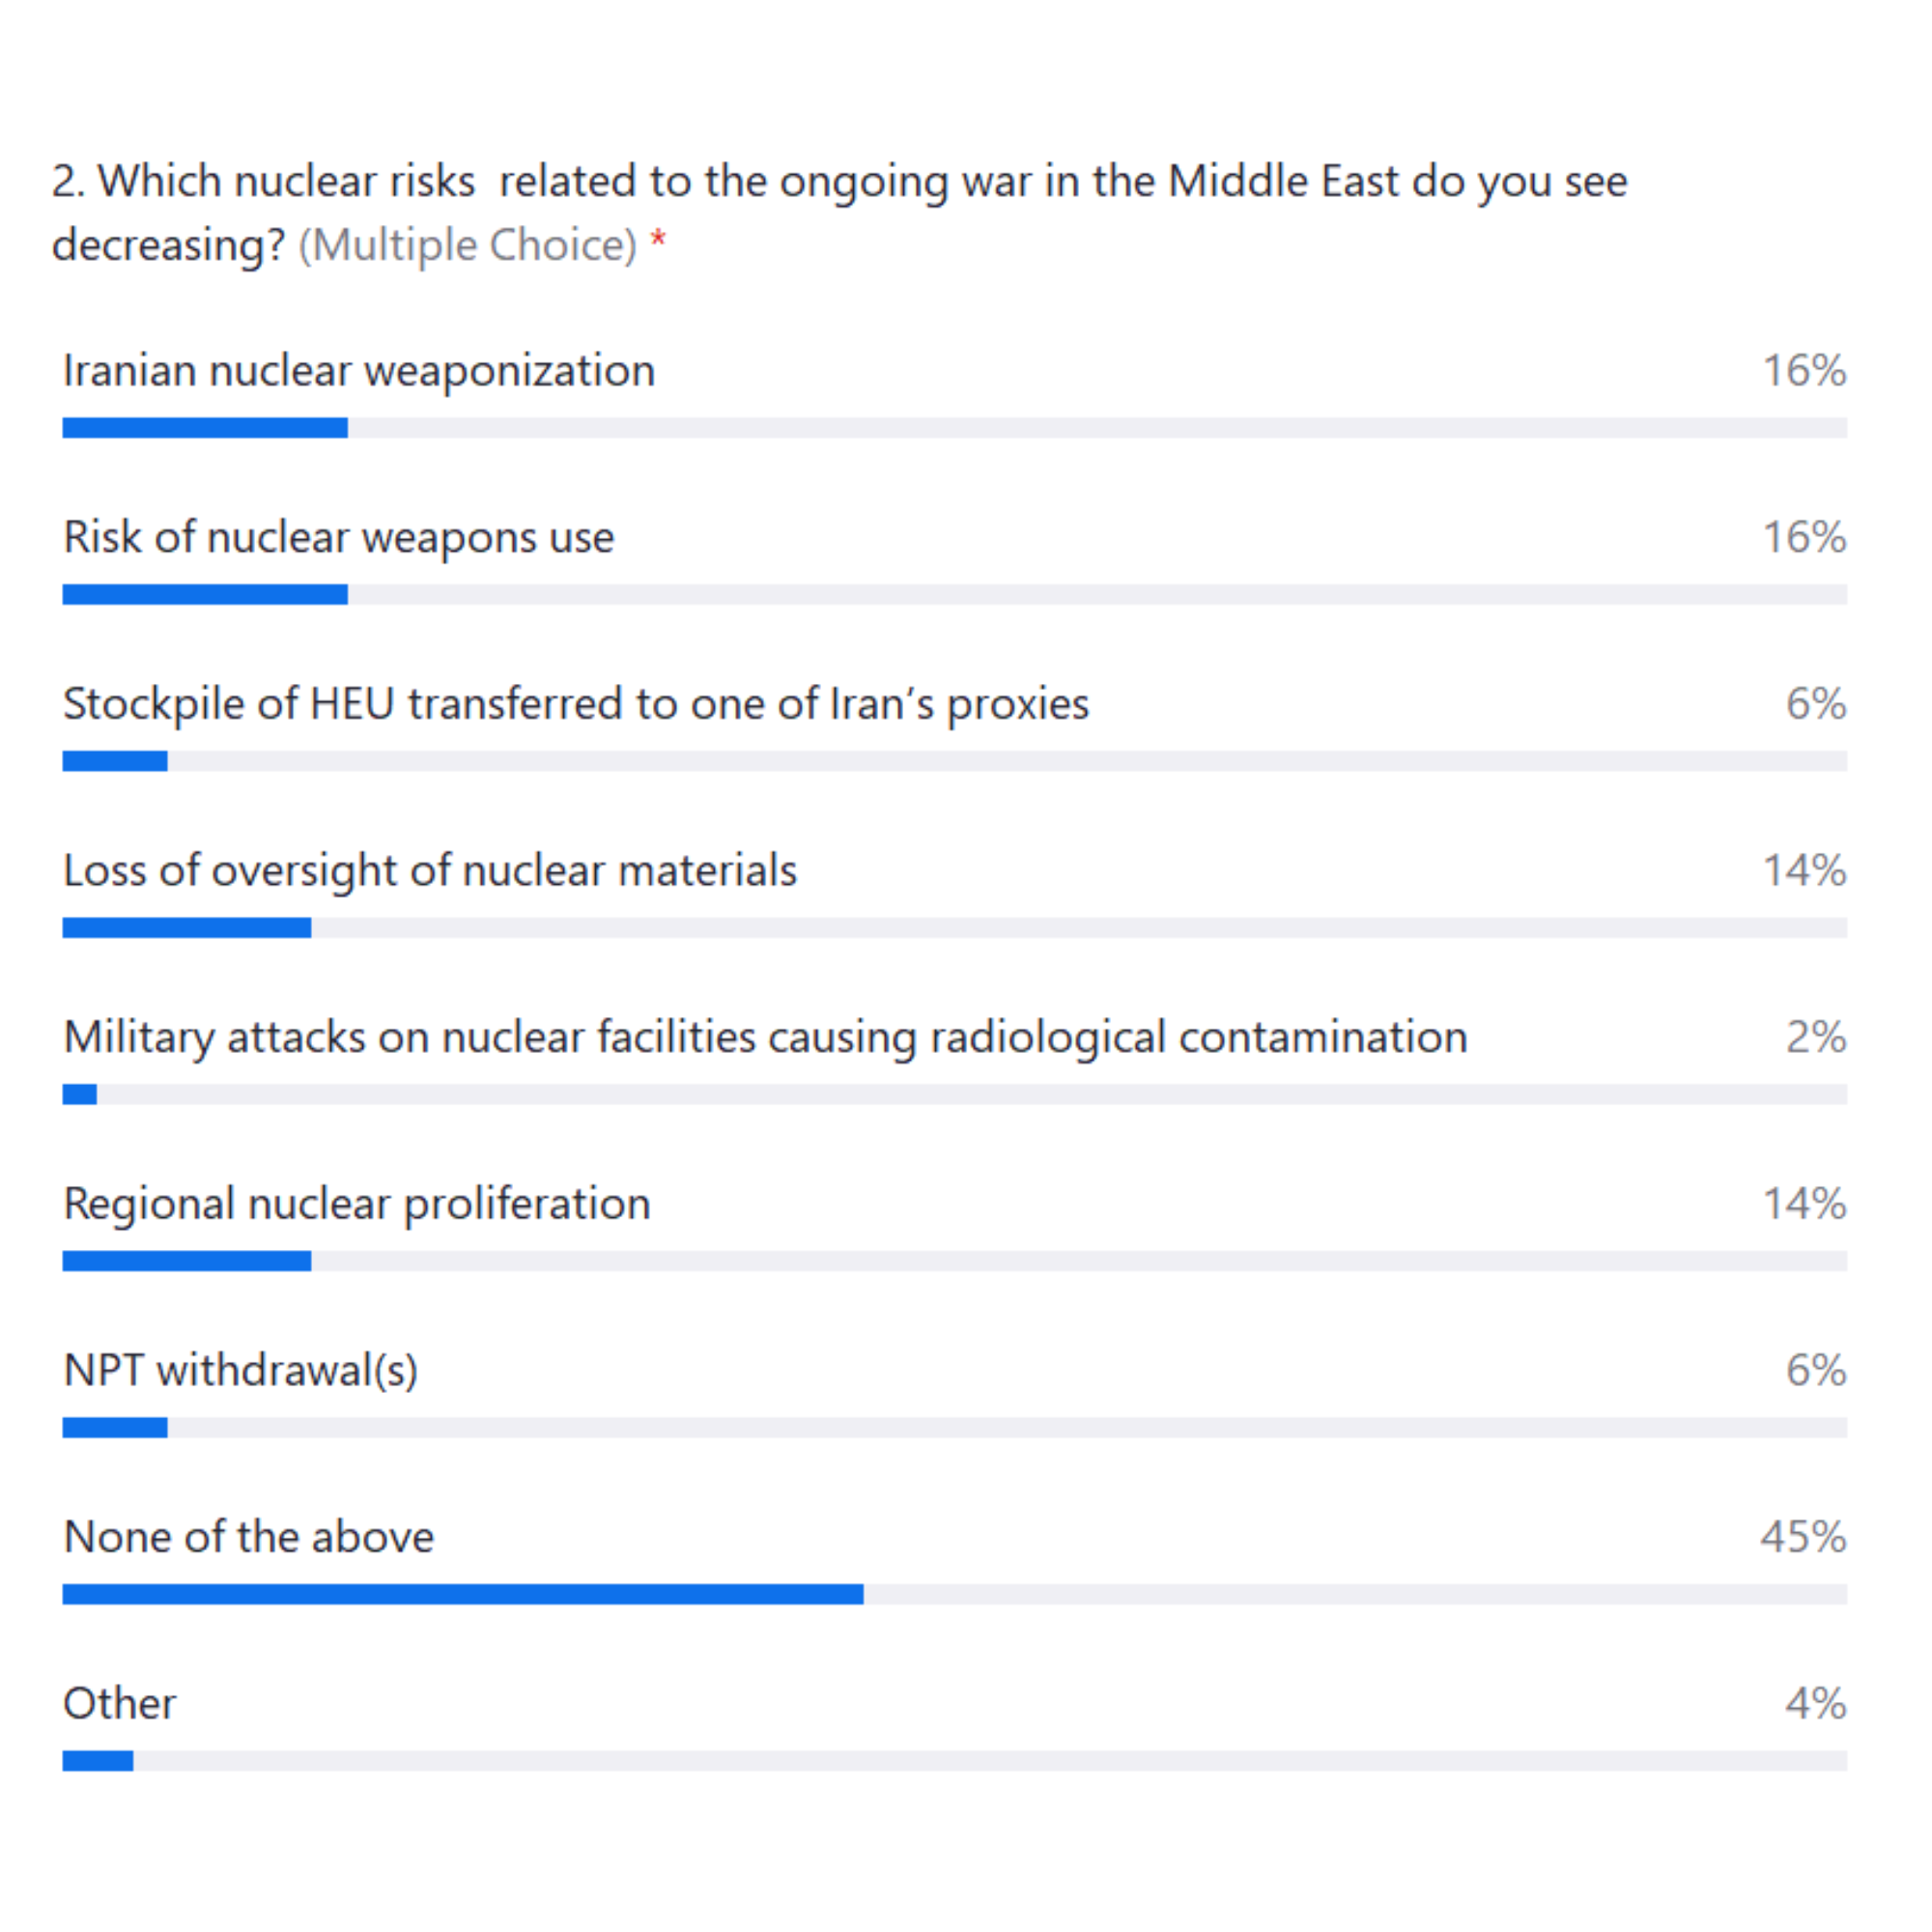Screen dimensions: 1932x1932
Task: Select the NPT withdrawal(s) option
Action: (x=240, y=1370)
